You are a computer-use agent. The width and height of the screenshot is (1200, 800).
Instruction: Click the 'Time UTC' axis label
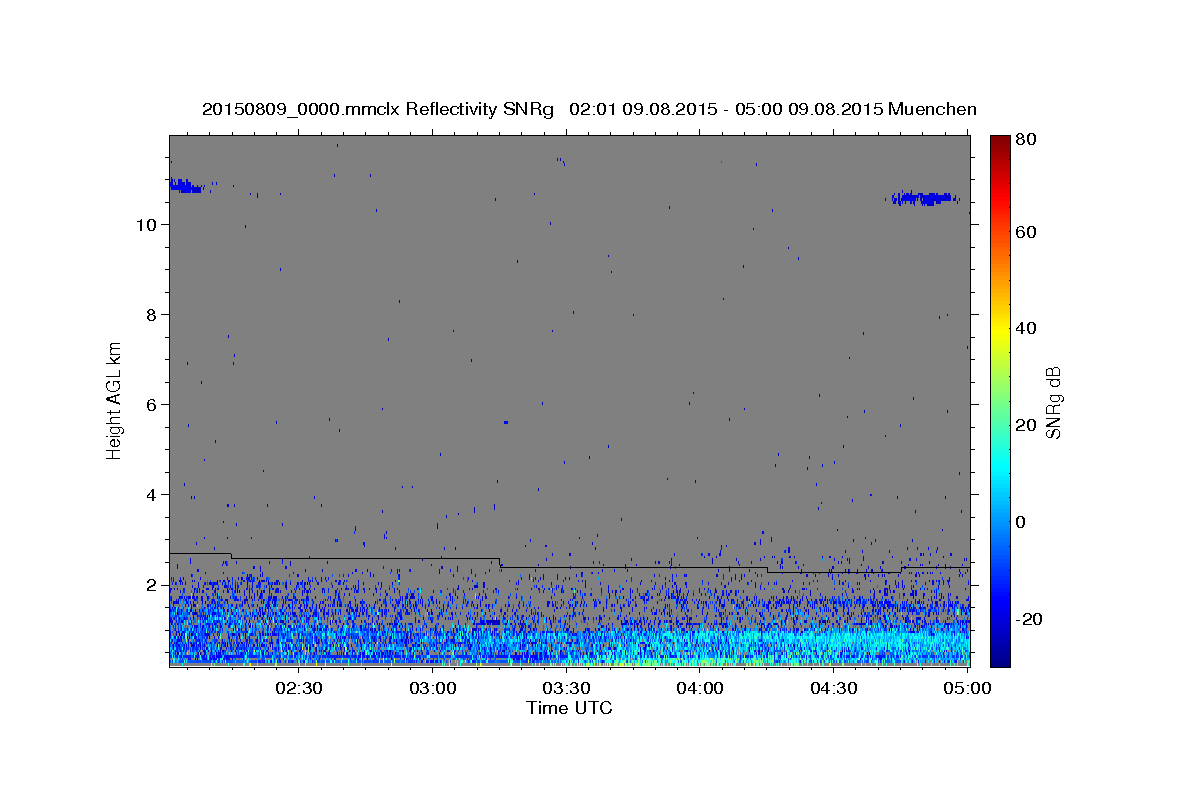569,708
